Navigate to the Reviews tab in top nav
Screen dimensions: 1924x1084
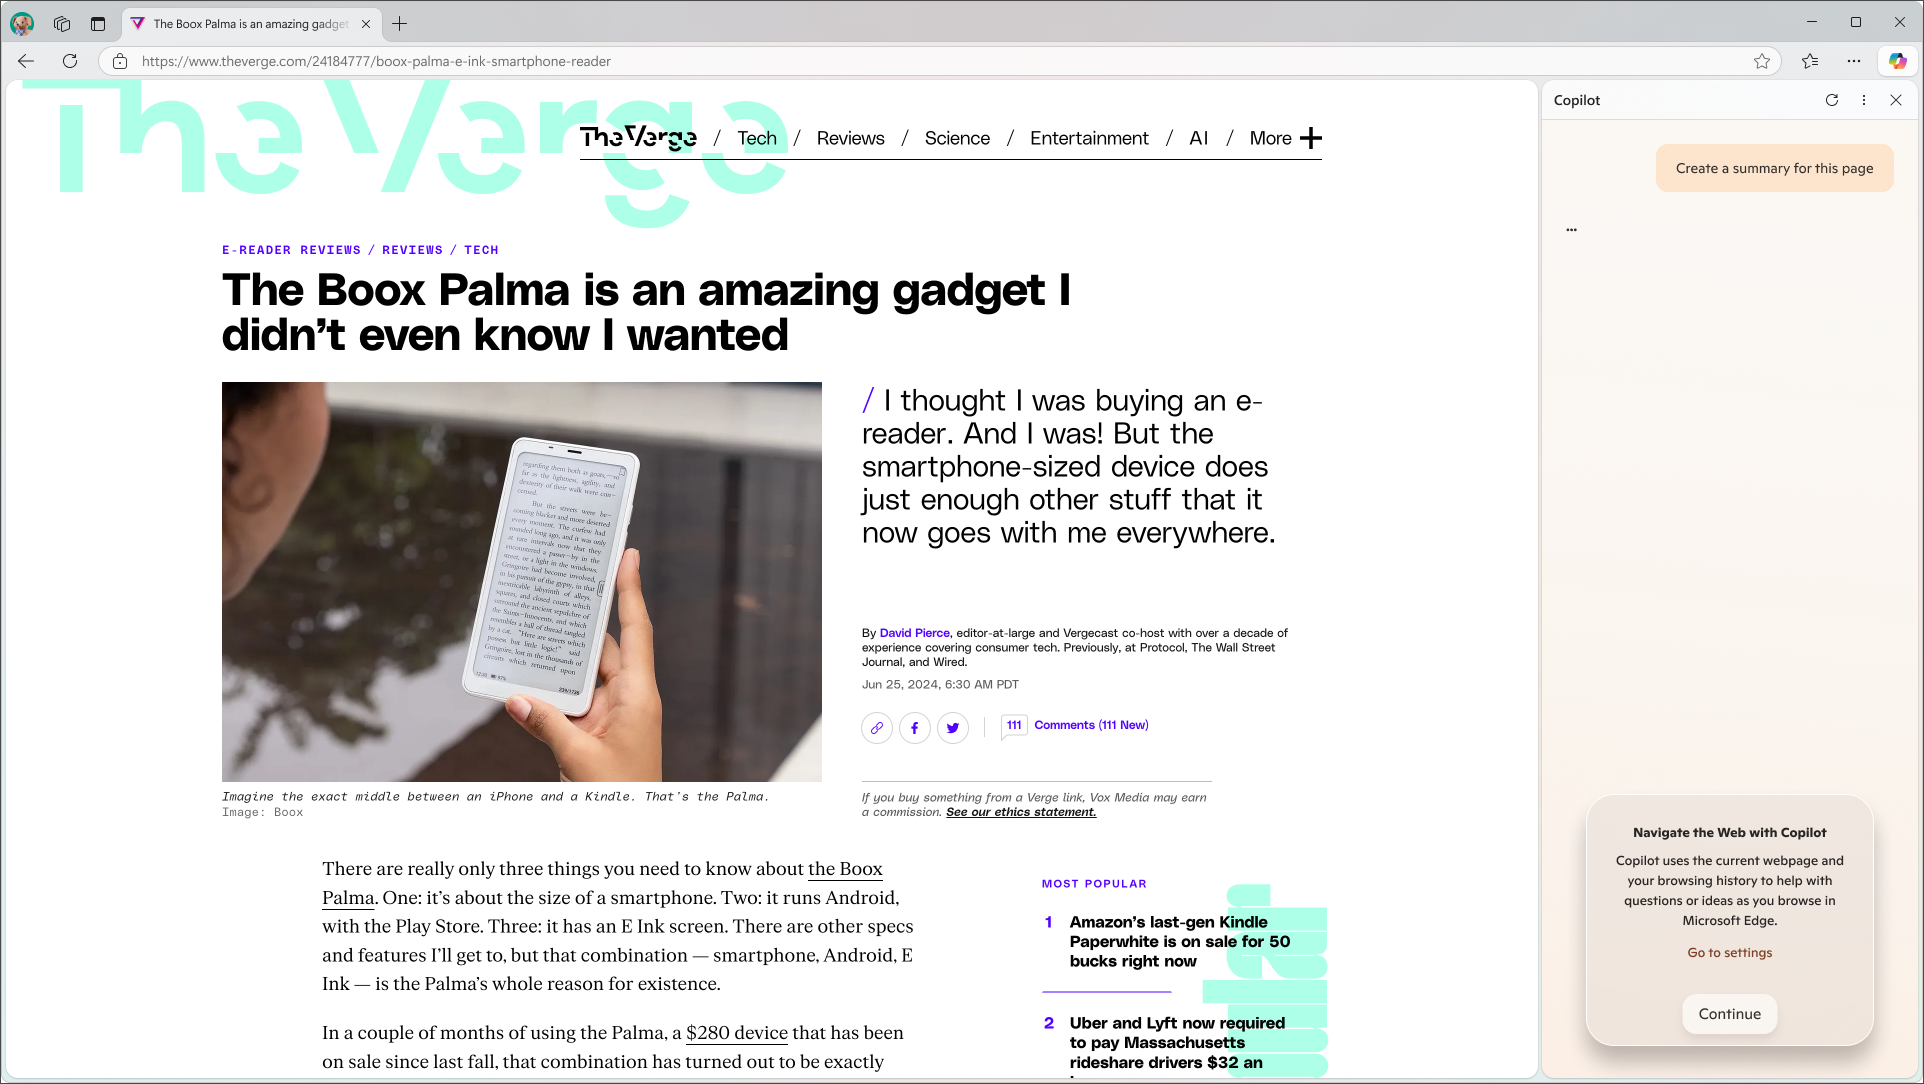coord(850,136)
